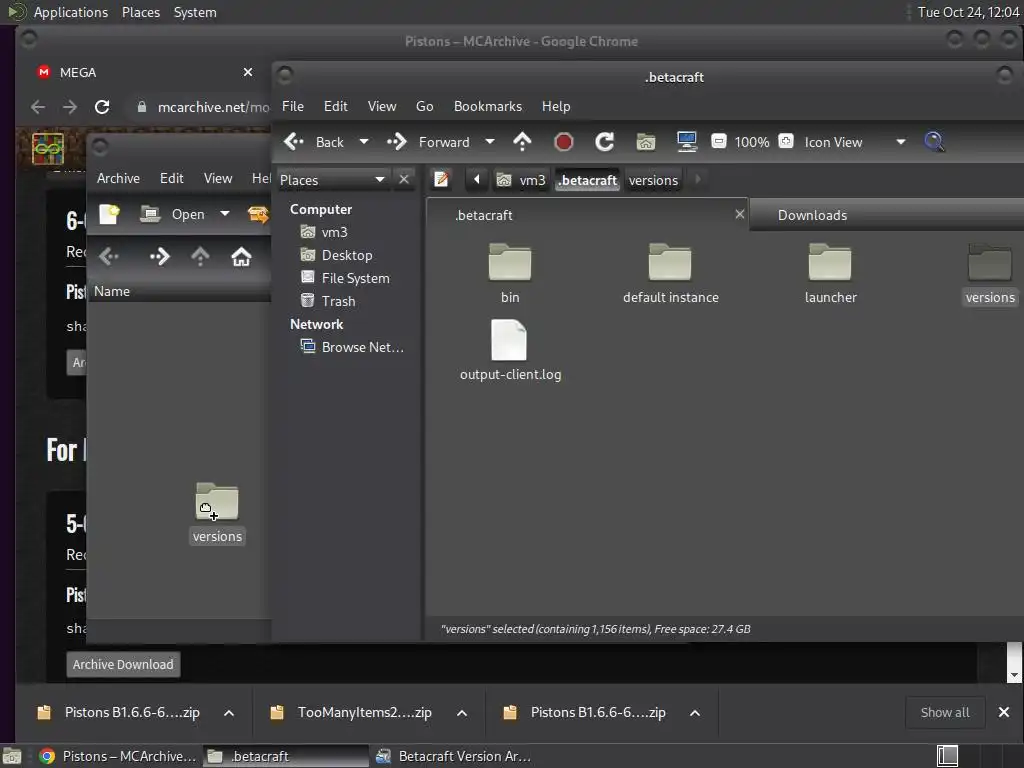Go forward in archive manager
The image size is (1024, 768).
159,257
